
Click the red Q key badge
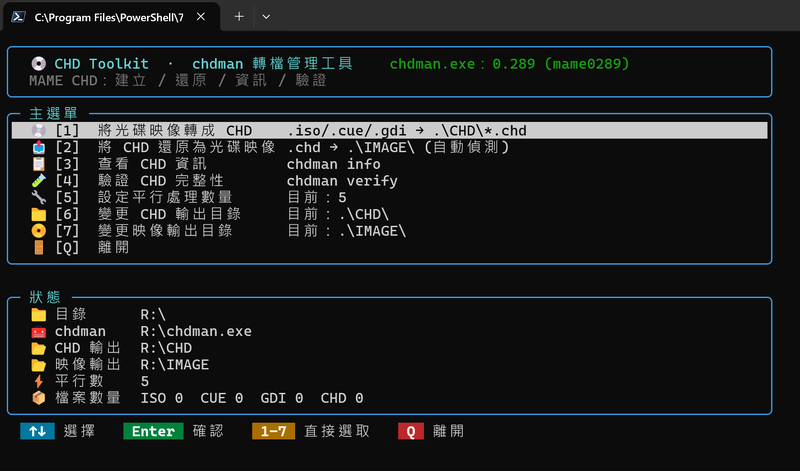click(411, 431)
